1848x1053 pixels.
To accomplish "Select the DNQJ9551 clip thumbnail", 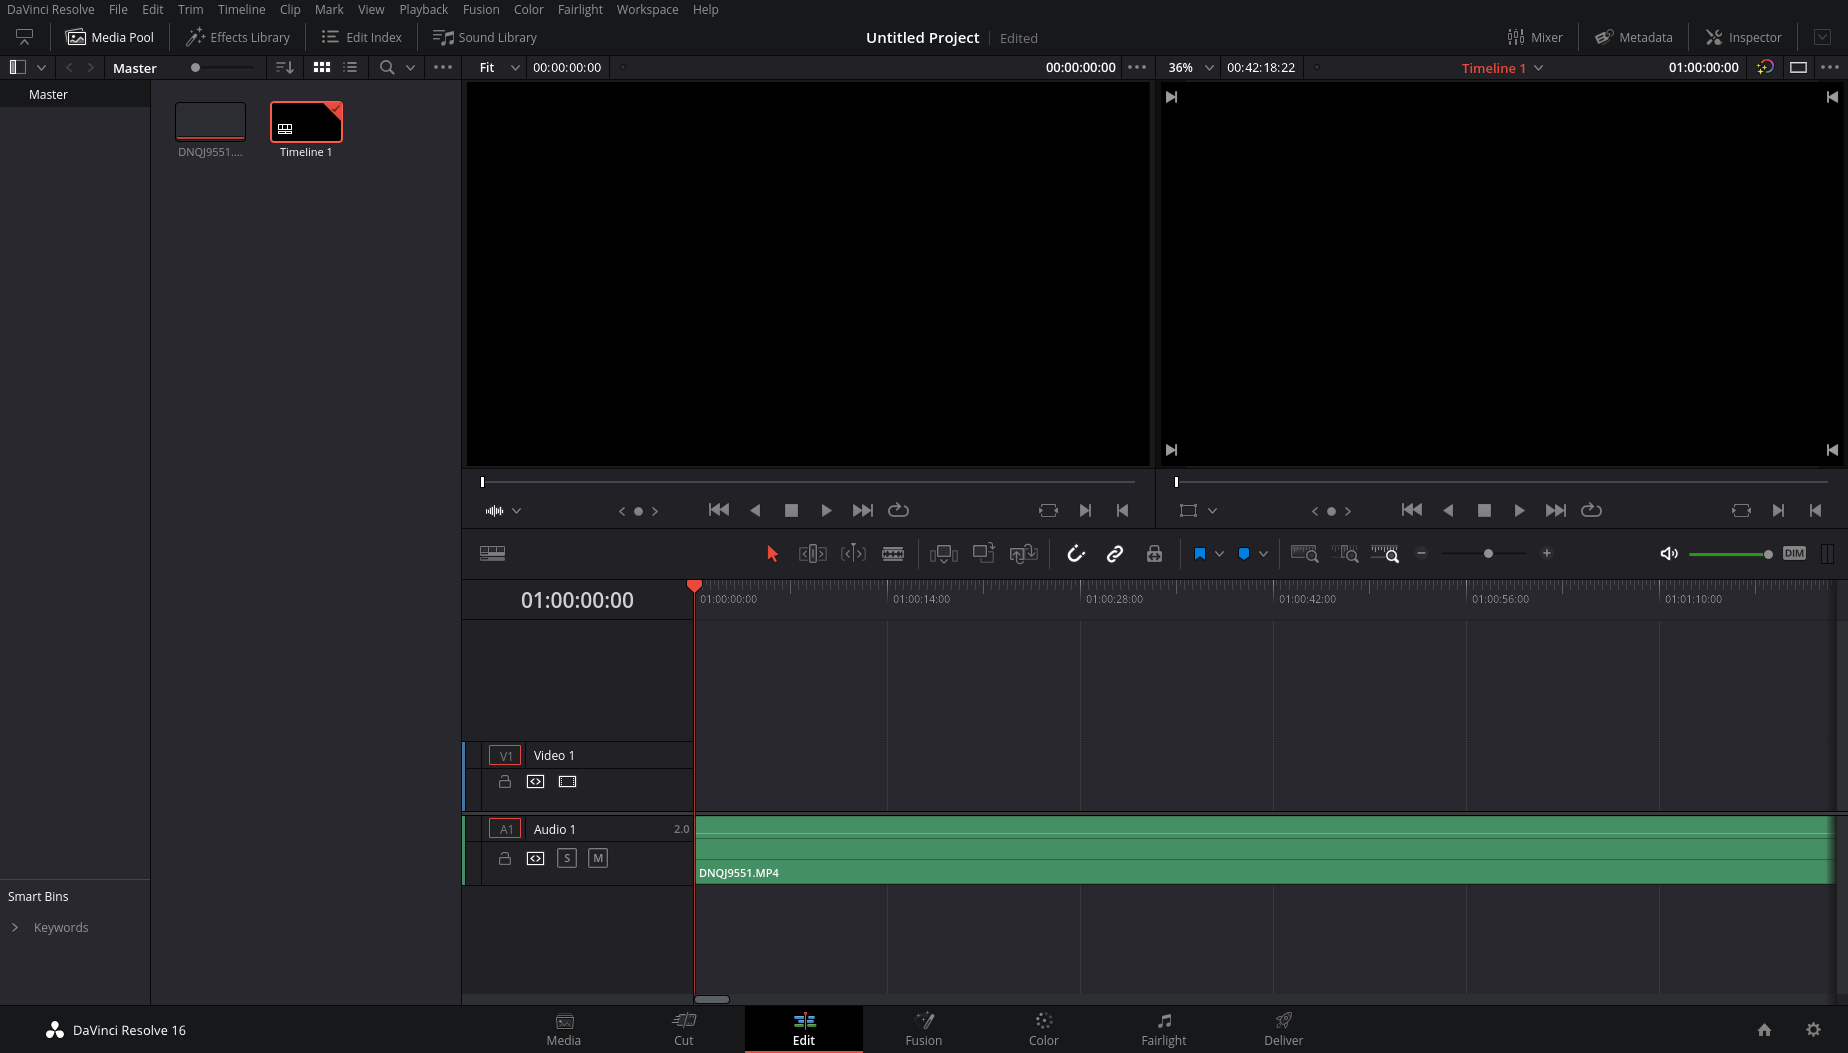I will (x=210, y=121).
